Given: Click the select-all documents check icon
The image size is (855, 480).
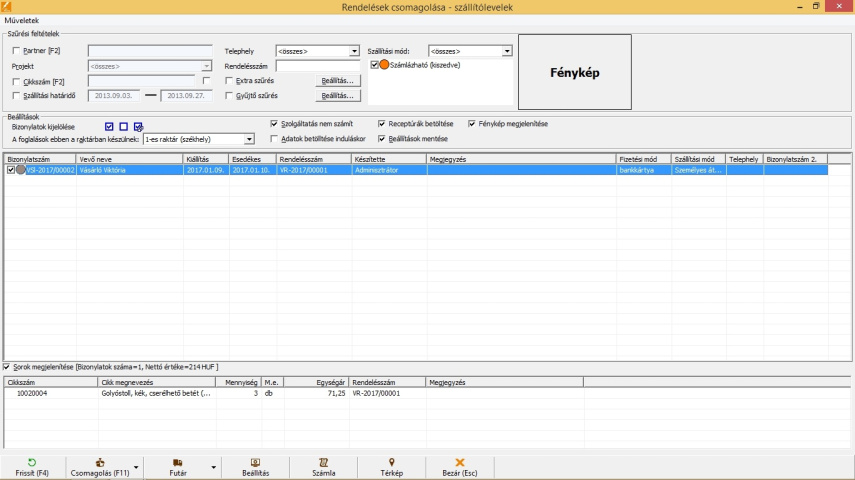Looking at the screenshot, I should (109, 126).
